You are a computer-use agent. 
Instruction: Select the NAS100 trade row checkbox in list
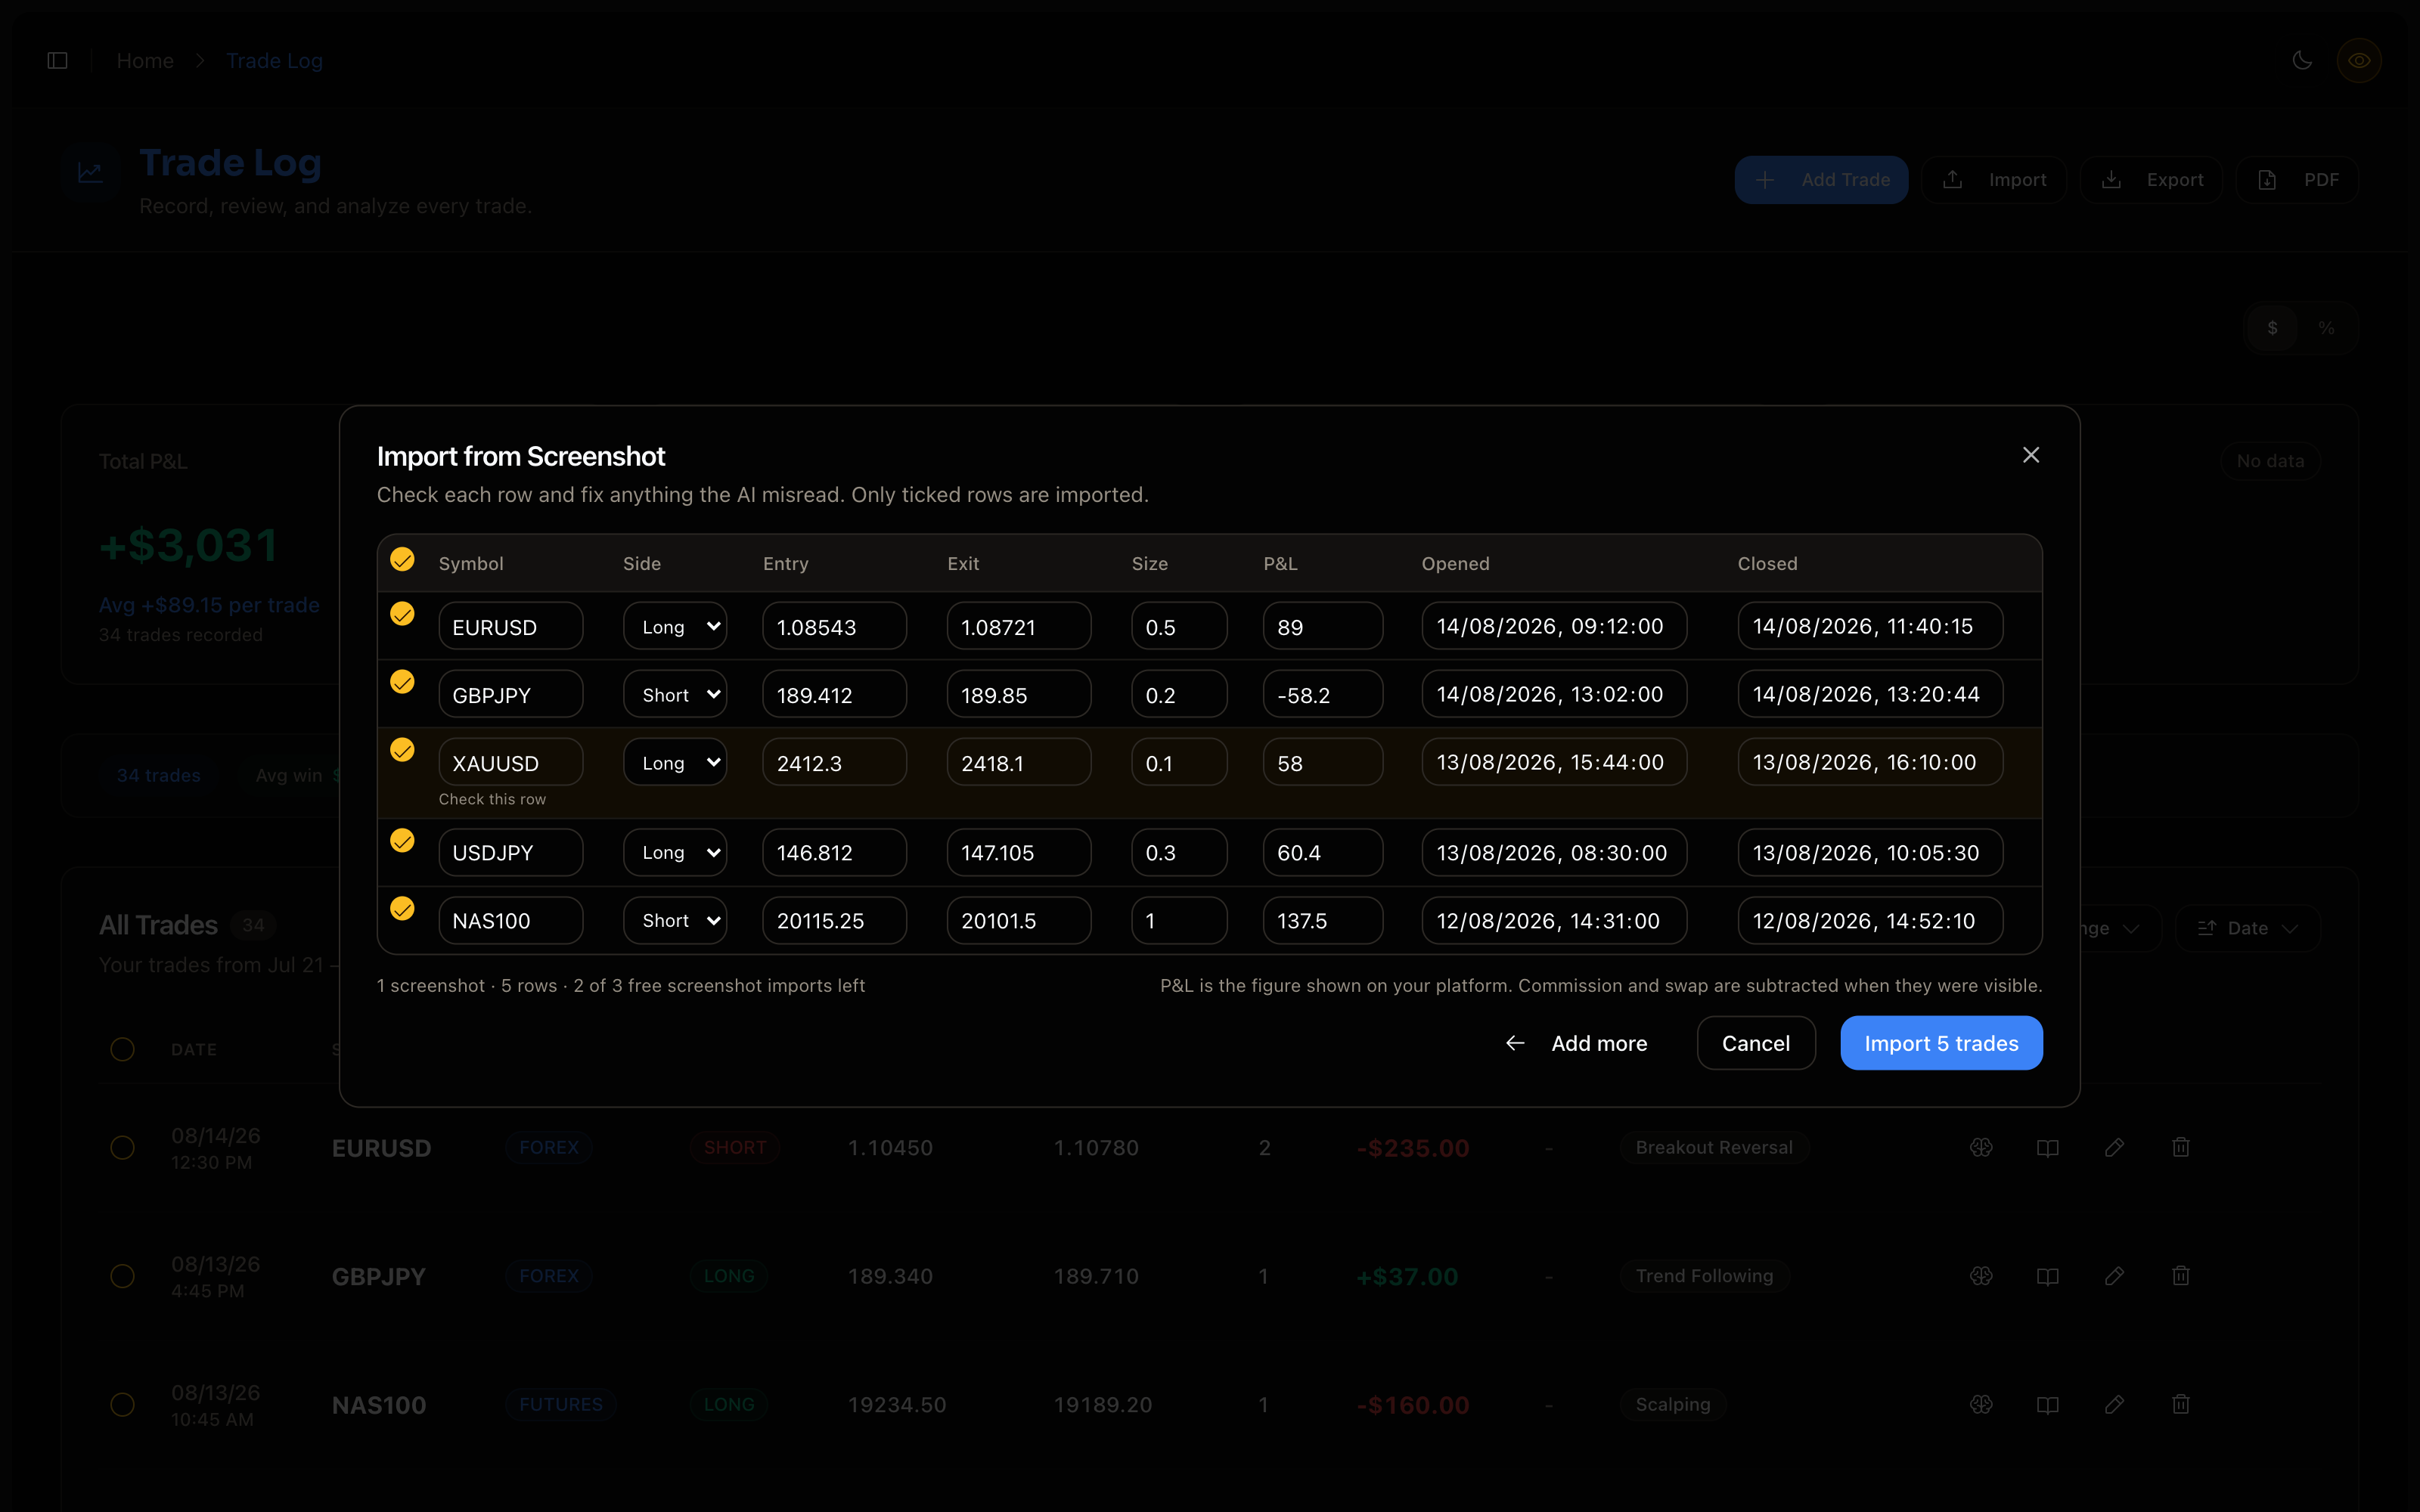(x=122, y=1404)
